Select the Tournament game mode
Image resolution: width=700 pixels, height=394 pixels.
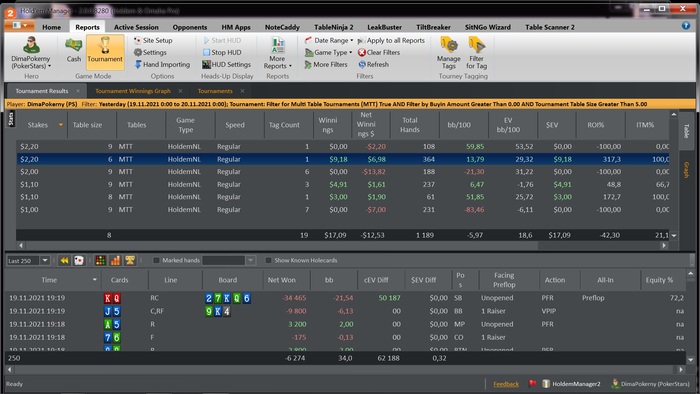pos(105,52)
